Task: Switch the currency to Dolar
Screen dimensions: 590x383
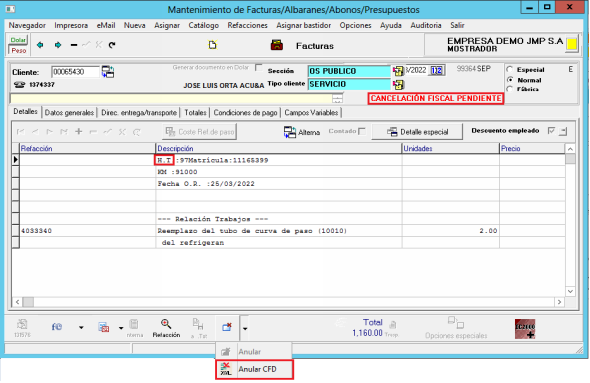Action: pyautogui.click(x=18, y=40)
